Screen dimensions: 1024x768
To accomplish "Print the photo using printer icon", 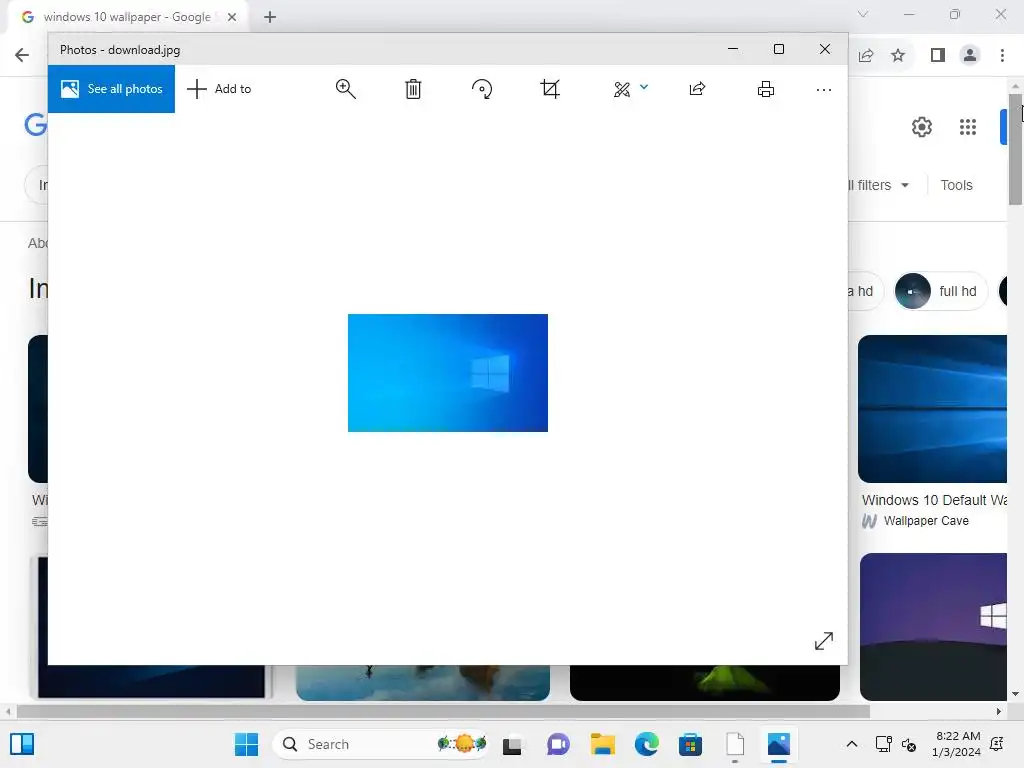I will 766,89.
